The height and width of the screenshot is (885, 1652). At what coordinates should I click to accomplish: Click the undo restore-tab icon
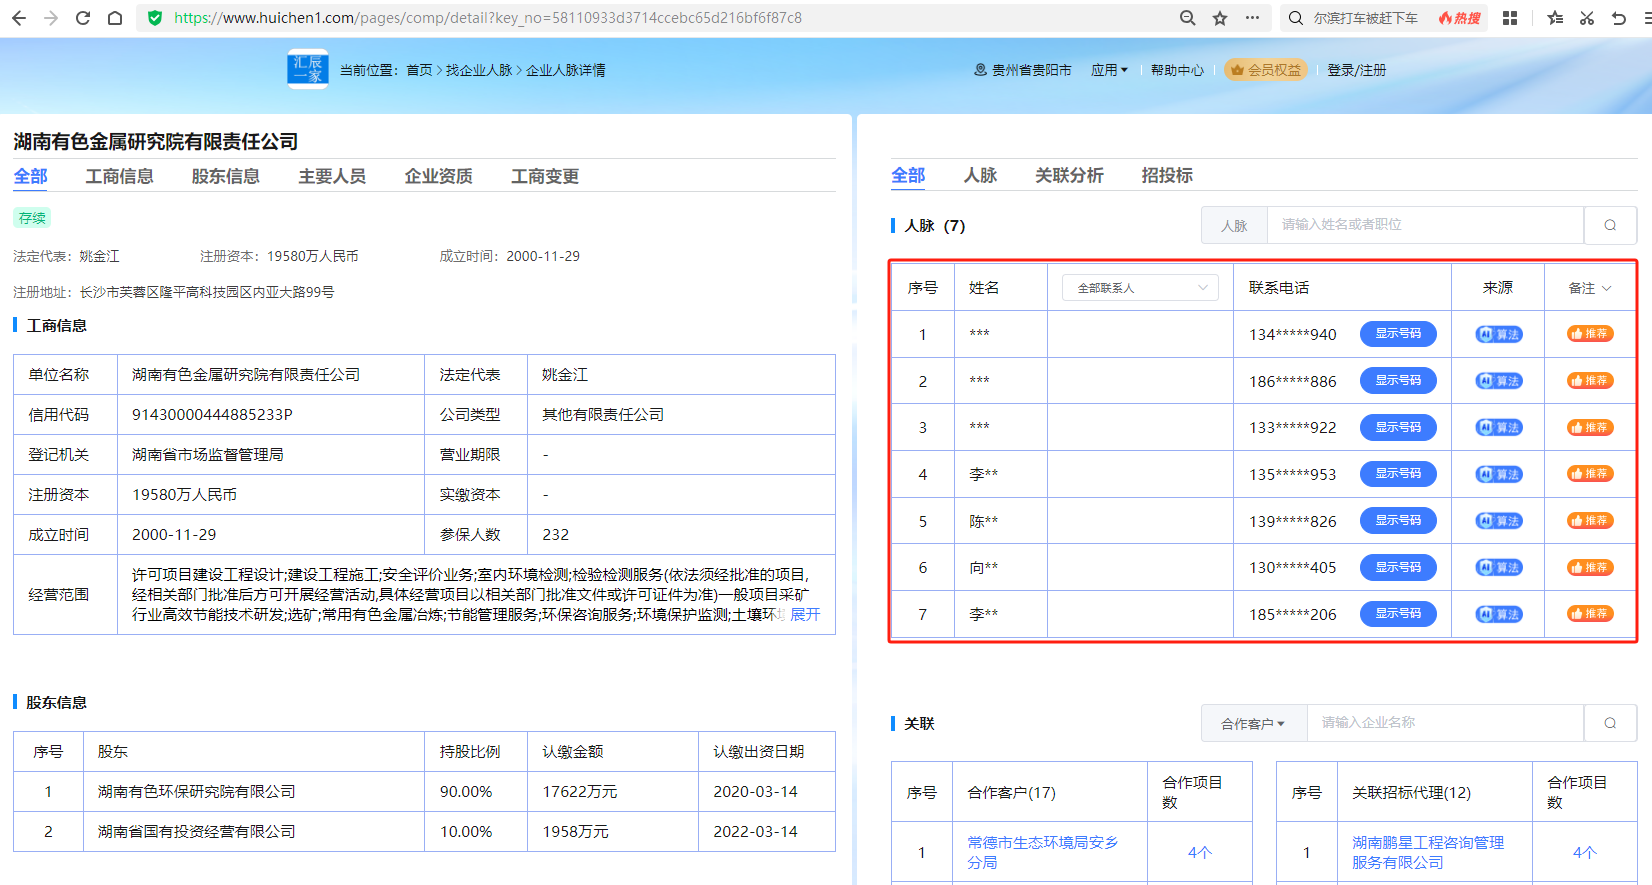1619,18
